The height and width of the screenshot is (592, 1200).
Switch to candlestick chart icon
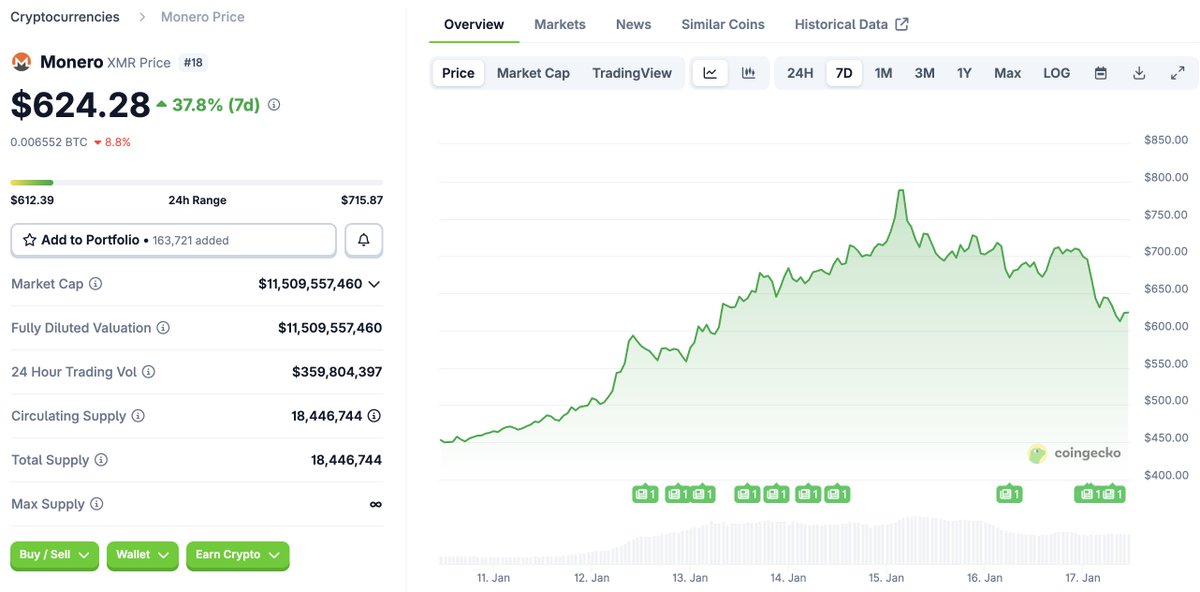748,73
